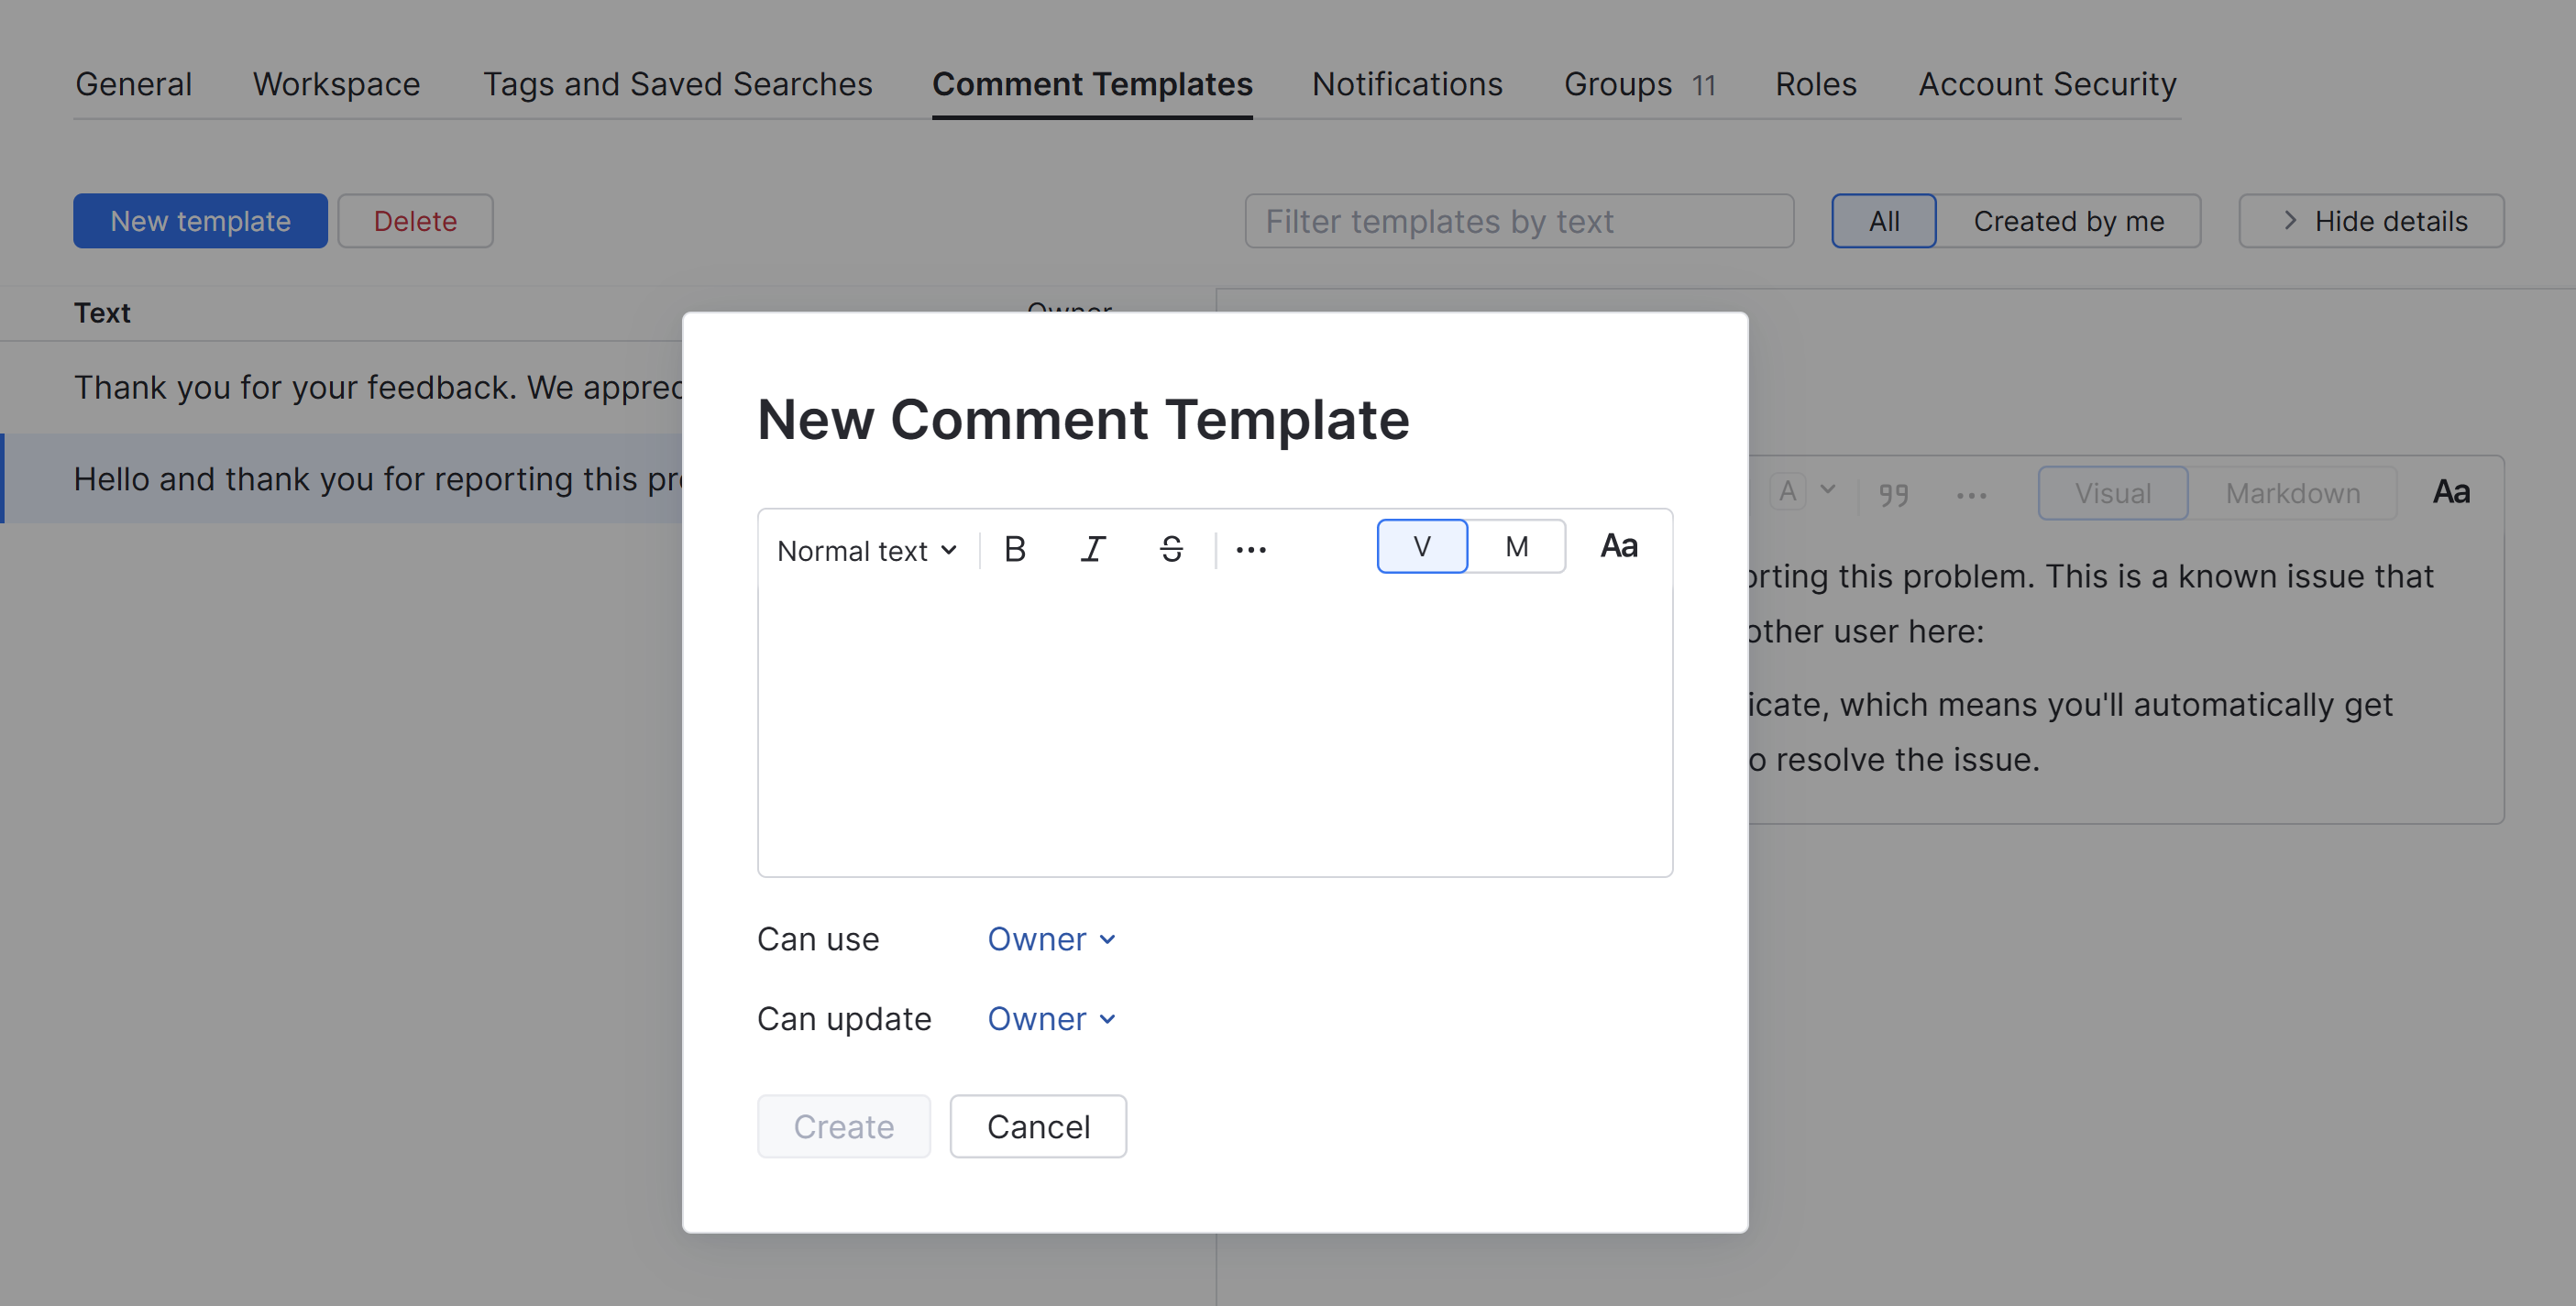The image size is (2576, 1306).
Task: Open the Normal text style dropdown
Action: tap(866, 549)
